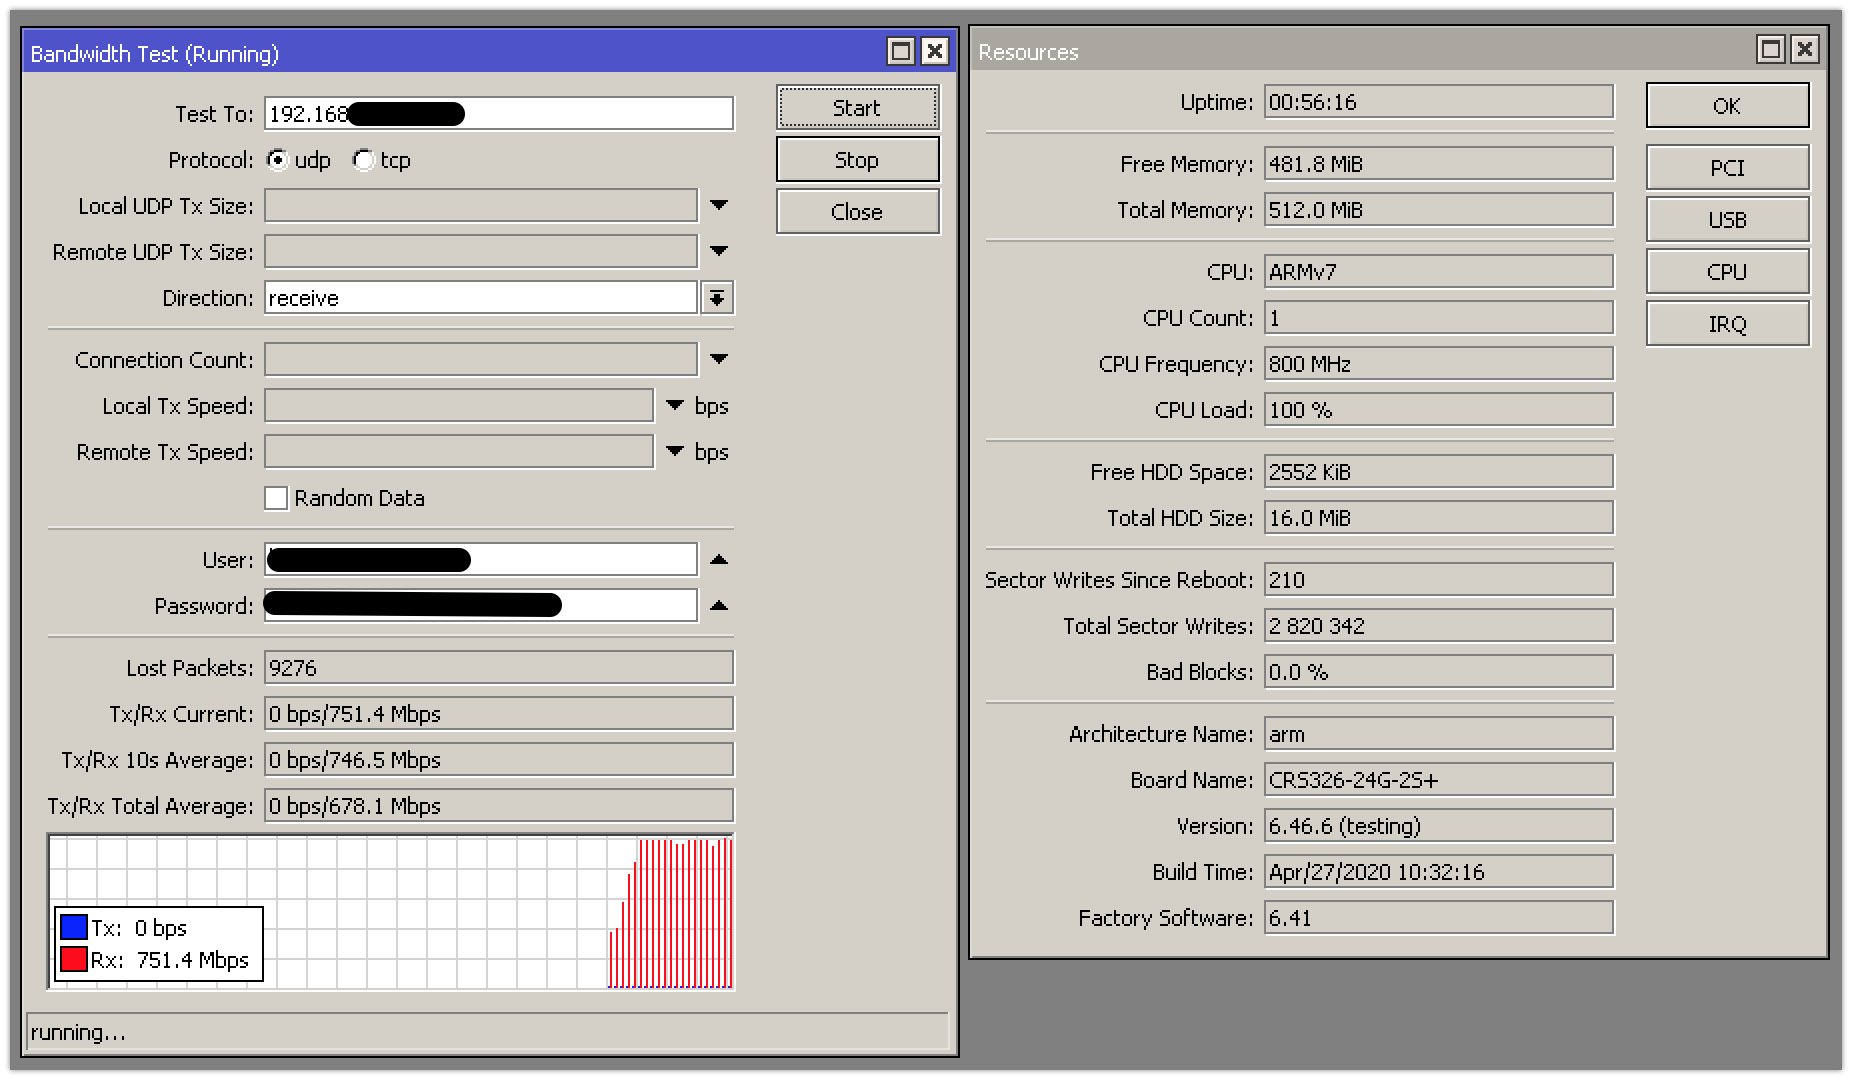Viewport: 1852px width, 1080px height.
Task: Select the udp protocol radio button
Action: (x=278, y=160)
